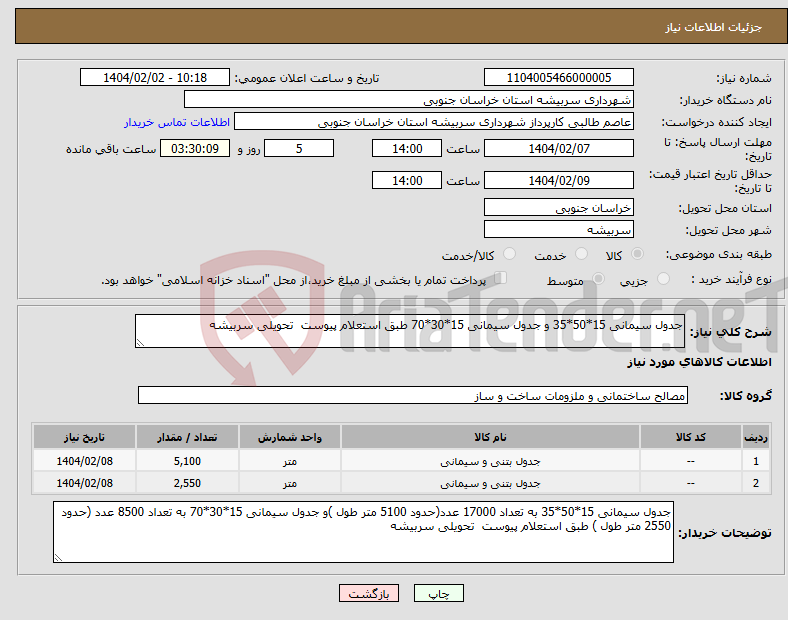Image resolution: width=788 pixels, height=620 pixels.
Task: Click the announcement date field 1404/02/02 - 10:18
Action: click(155, 77)
